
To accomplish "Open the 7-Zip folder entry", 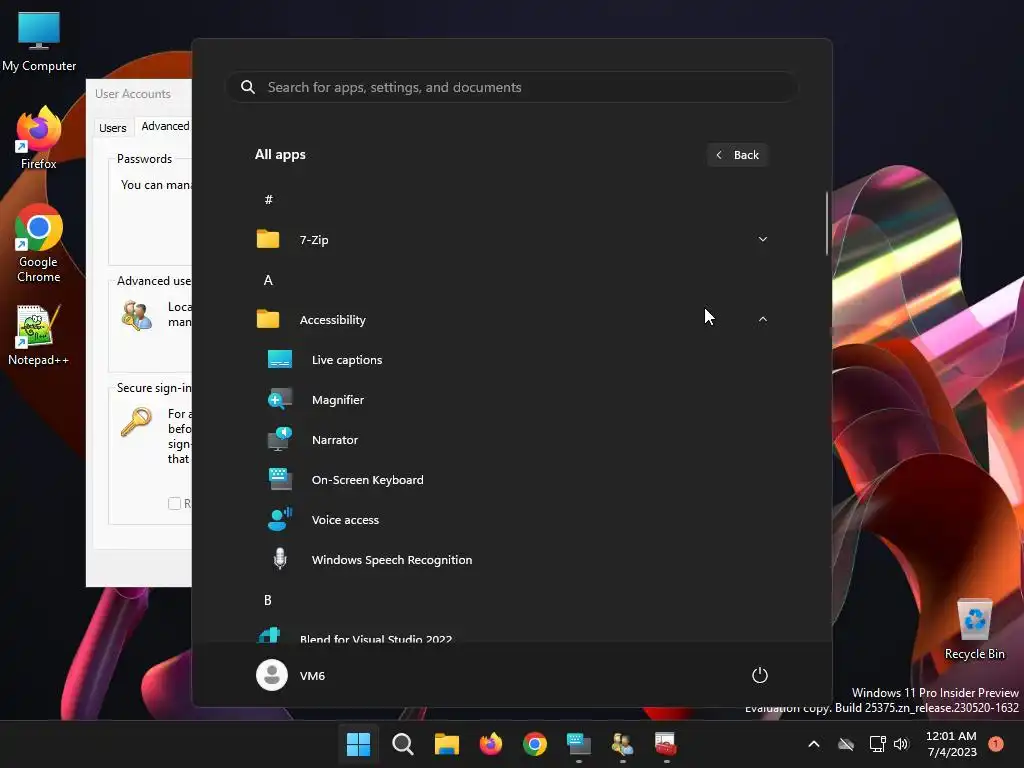I will pos(512,240).
